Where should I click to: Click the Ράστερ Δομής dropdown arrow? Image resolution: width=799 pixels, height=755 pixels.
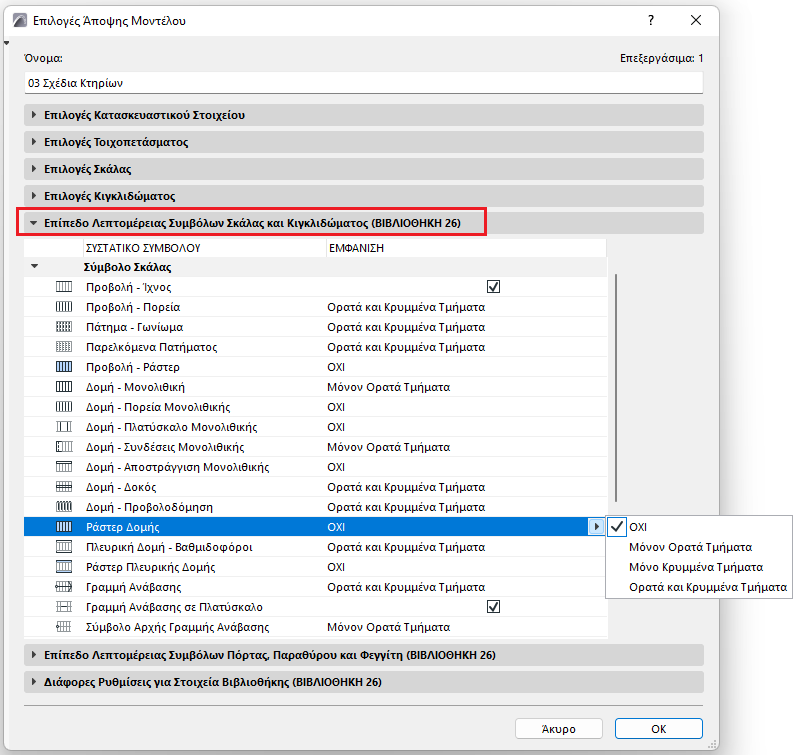point(596,527)
